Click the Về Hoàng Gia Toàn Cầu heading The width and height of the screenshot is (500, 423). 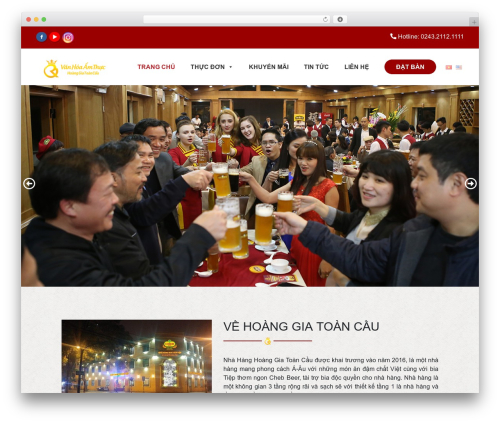[x=301, y=326]
